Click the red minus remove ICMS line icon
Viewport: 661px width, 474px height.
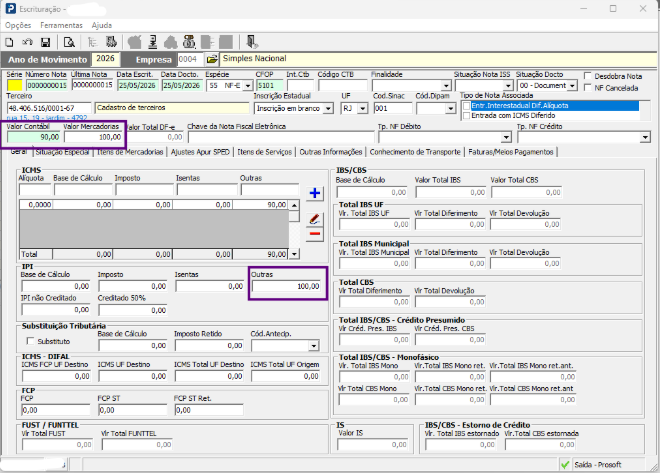click(x=314, y=234)
